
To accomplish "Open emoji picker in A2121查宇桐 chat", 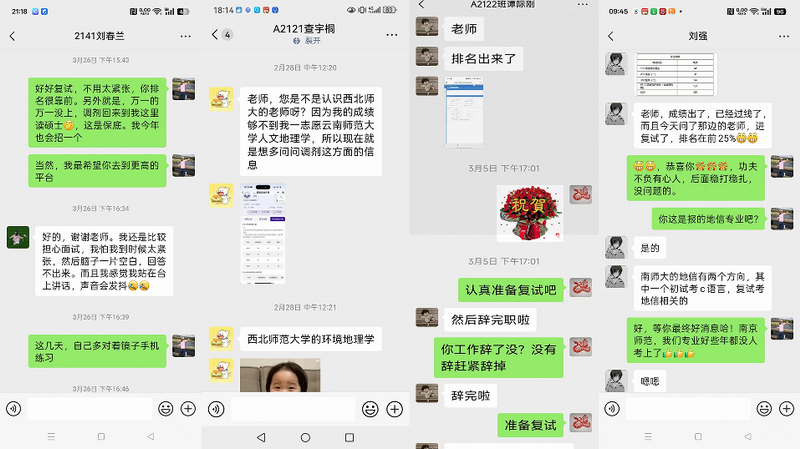I will coord(370,409).
